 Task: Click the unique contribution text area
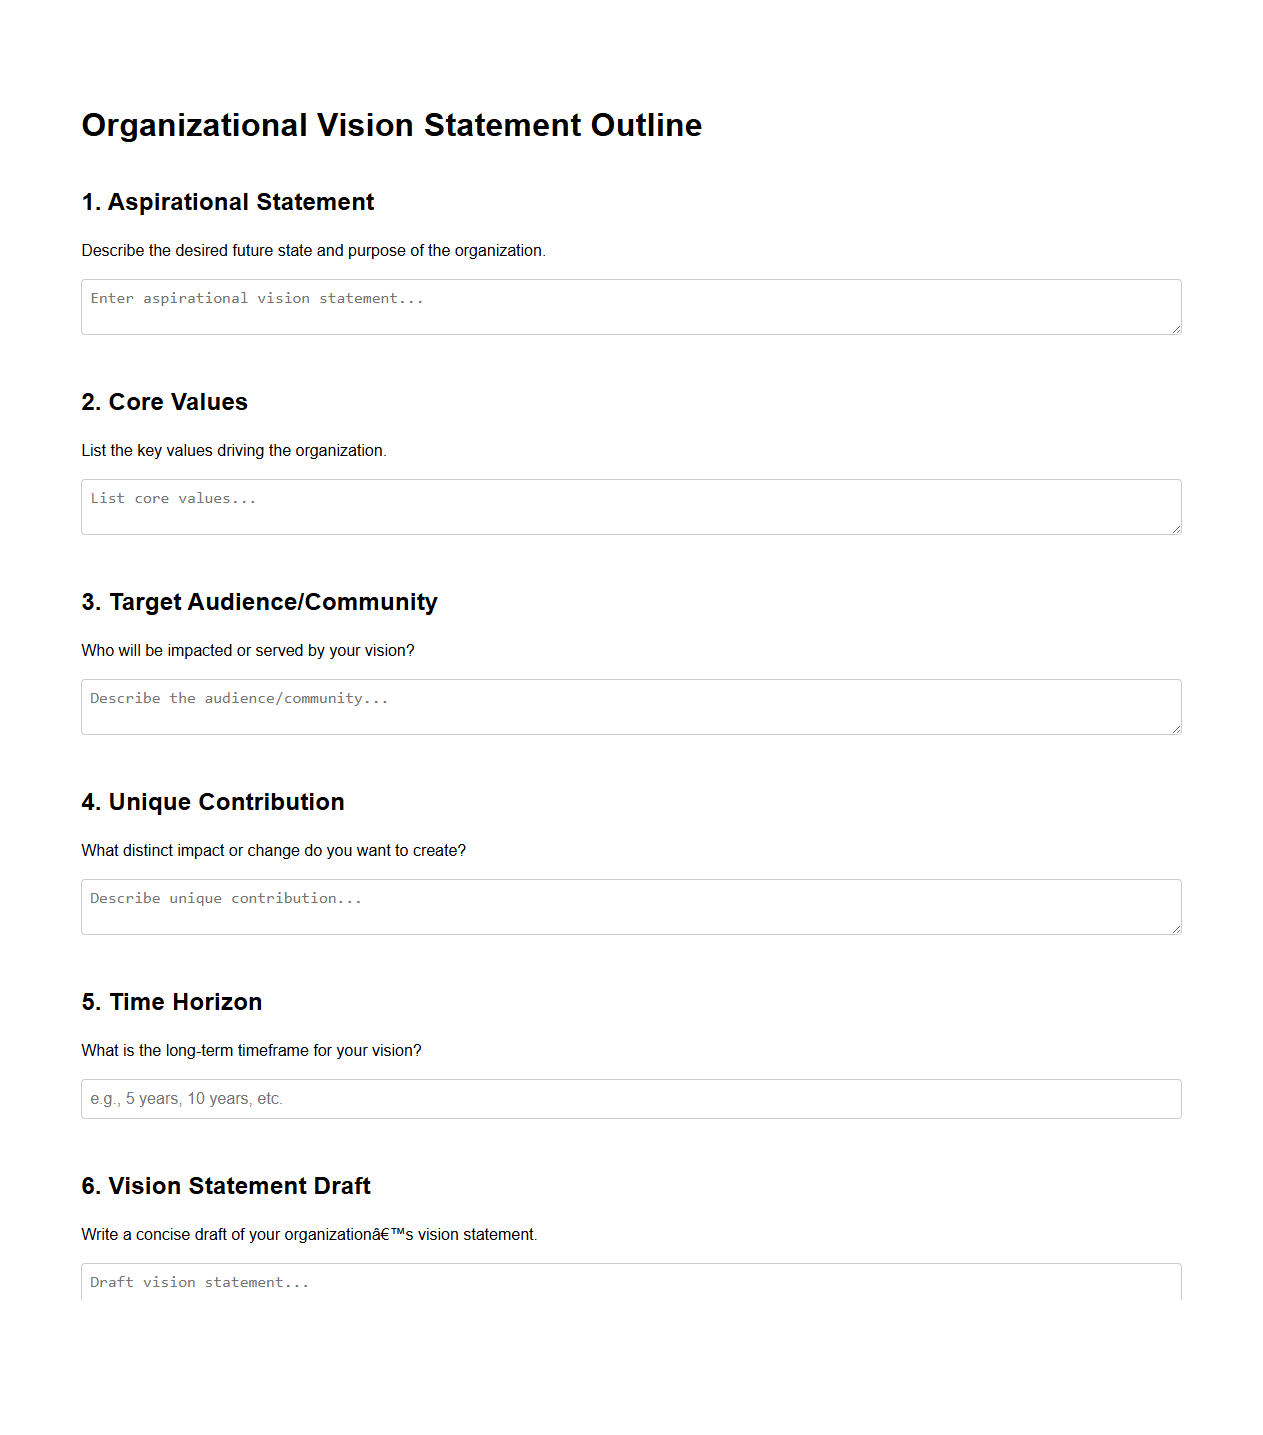630,906
